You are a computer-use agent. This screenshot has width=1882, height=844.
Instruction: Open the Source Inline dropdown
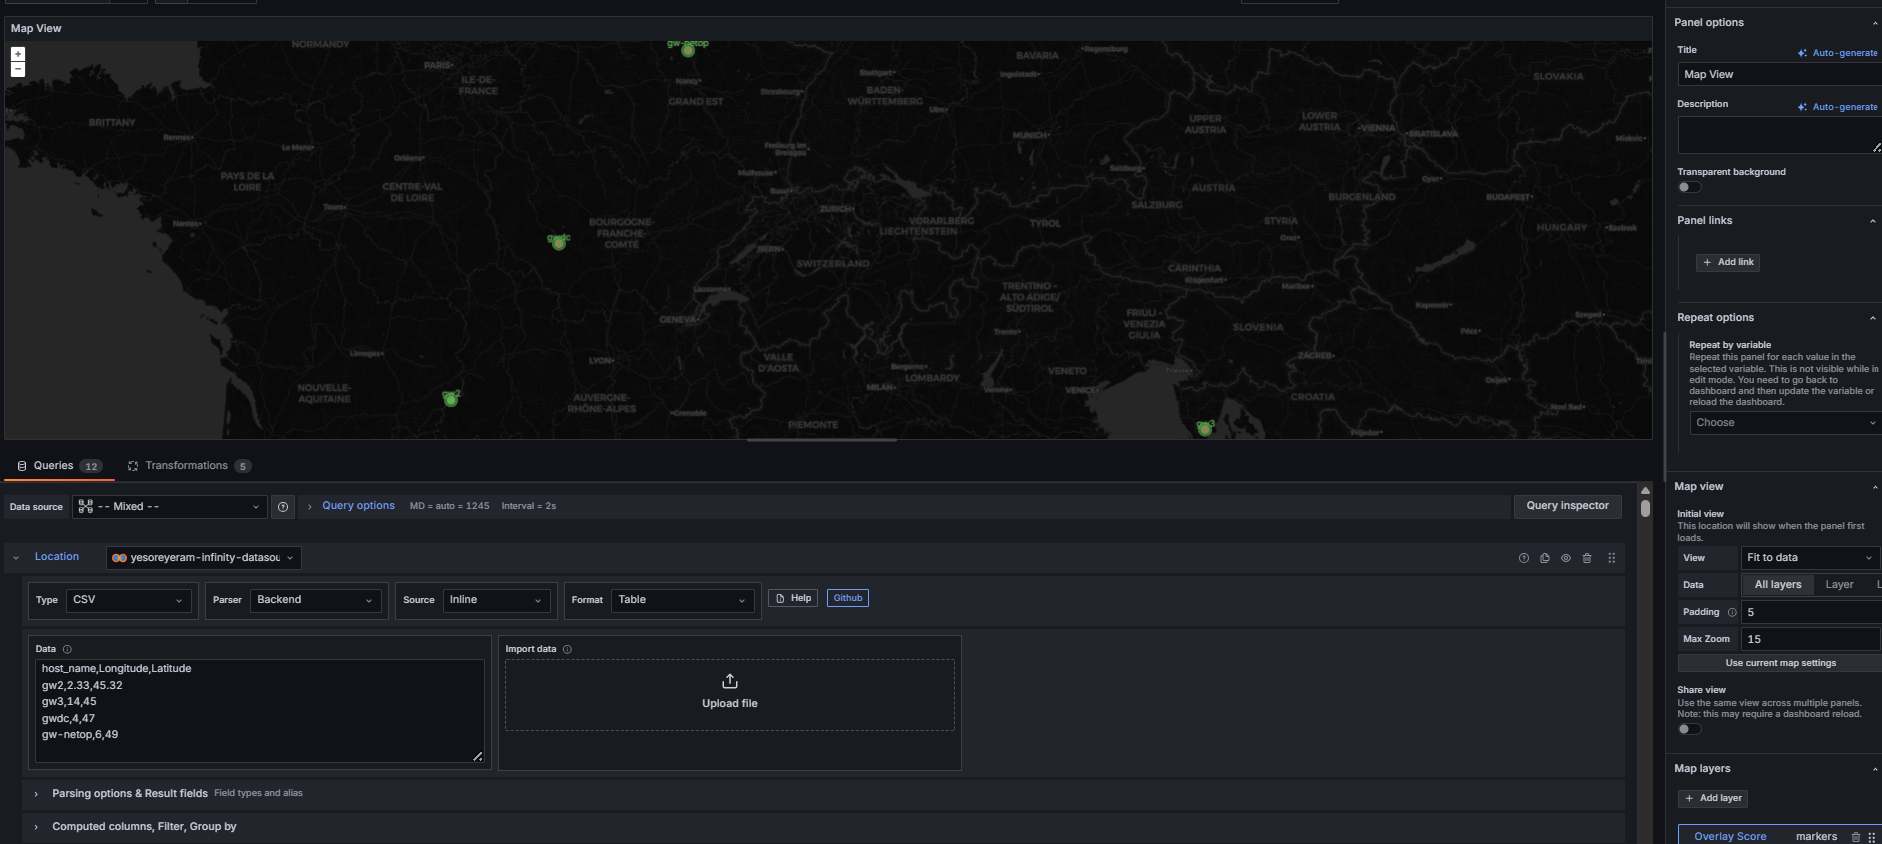coord(496,600)
